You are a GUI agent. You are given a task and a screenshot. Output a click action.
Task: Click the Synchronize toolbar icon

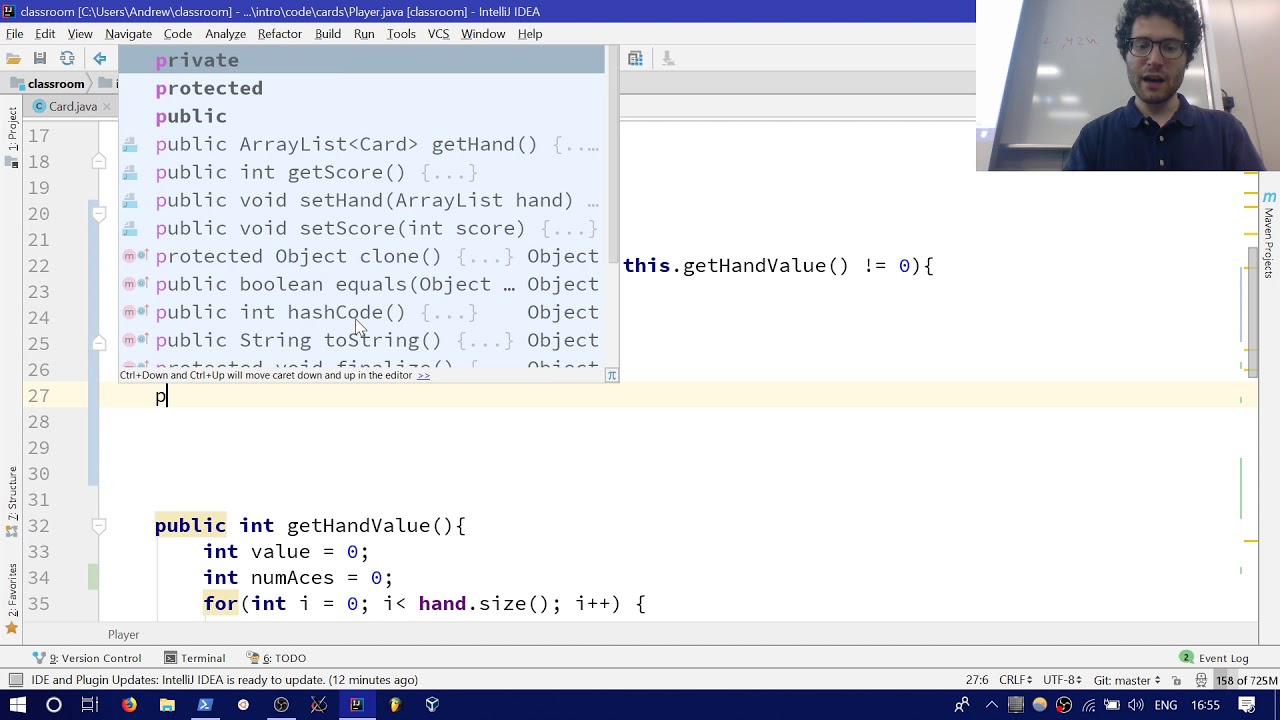(67, 59)
